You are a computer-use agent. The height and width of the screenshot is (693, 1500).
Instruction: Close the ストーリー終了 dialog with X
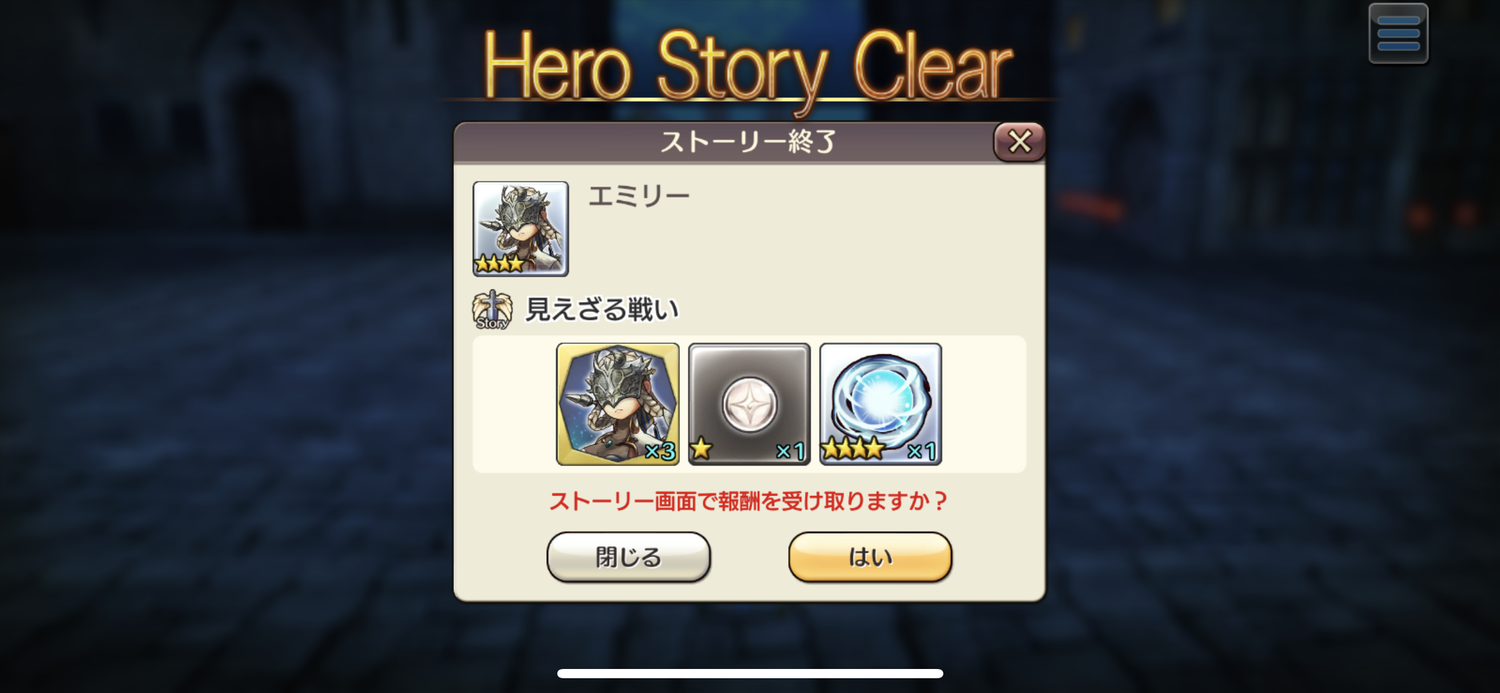pos(1019,142)
